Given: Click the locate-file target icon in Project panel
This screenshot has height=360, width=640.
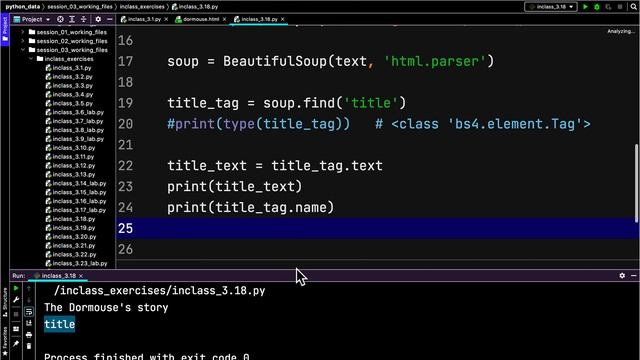Looking at the screenshot, I should coord(60,19).
